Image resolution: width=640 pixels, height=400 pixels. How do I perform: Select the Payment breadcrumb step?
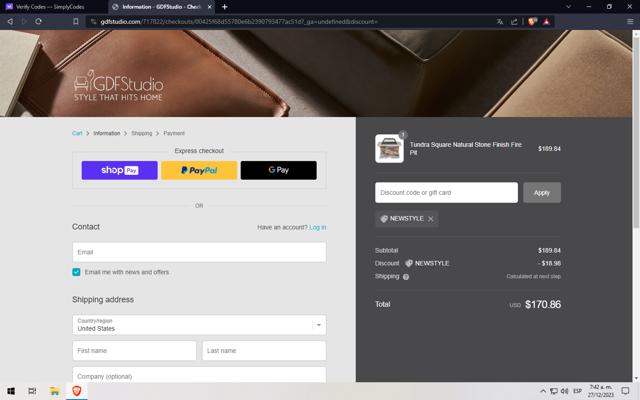tap(174, 133)
